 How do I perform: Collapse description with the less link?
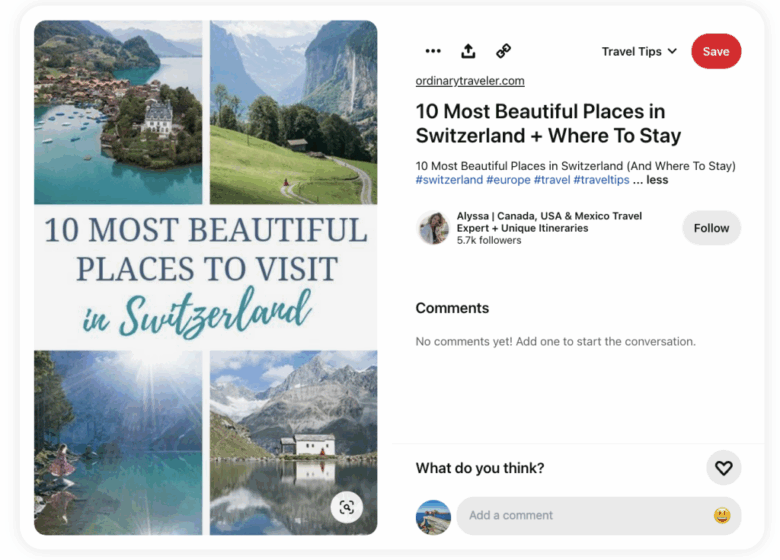pos(657,180)
